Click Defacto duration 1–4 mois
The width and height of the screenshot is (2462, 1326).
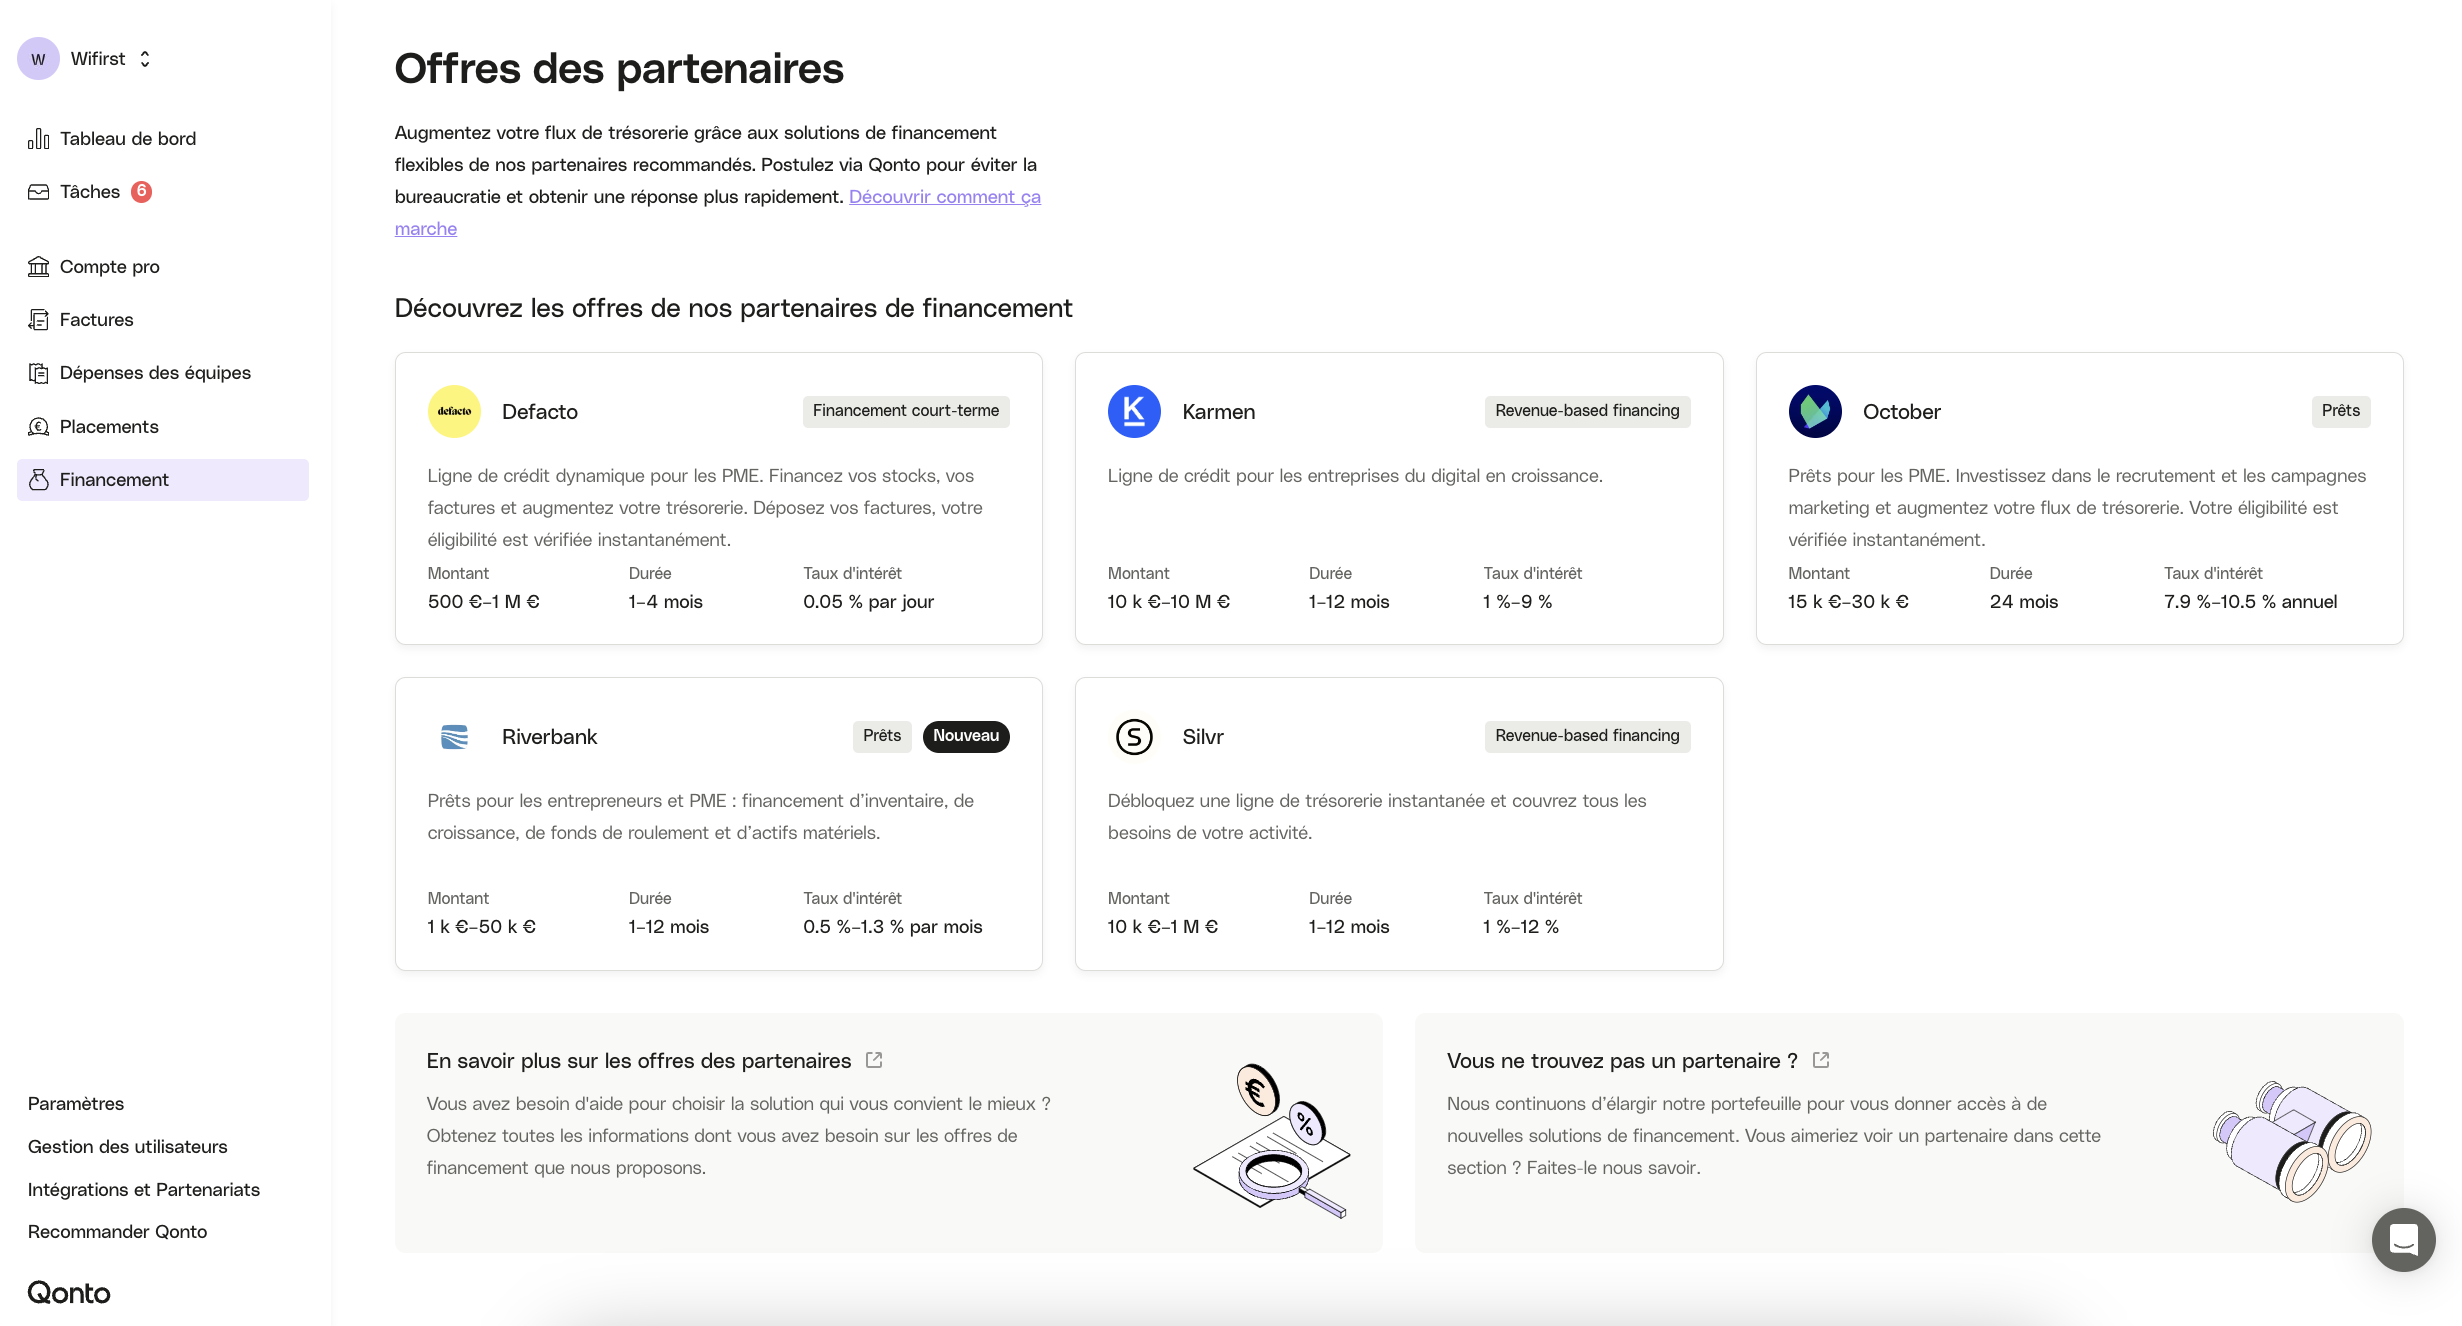(666, 602)
